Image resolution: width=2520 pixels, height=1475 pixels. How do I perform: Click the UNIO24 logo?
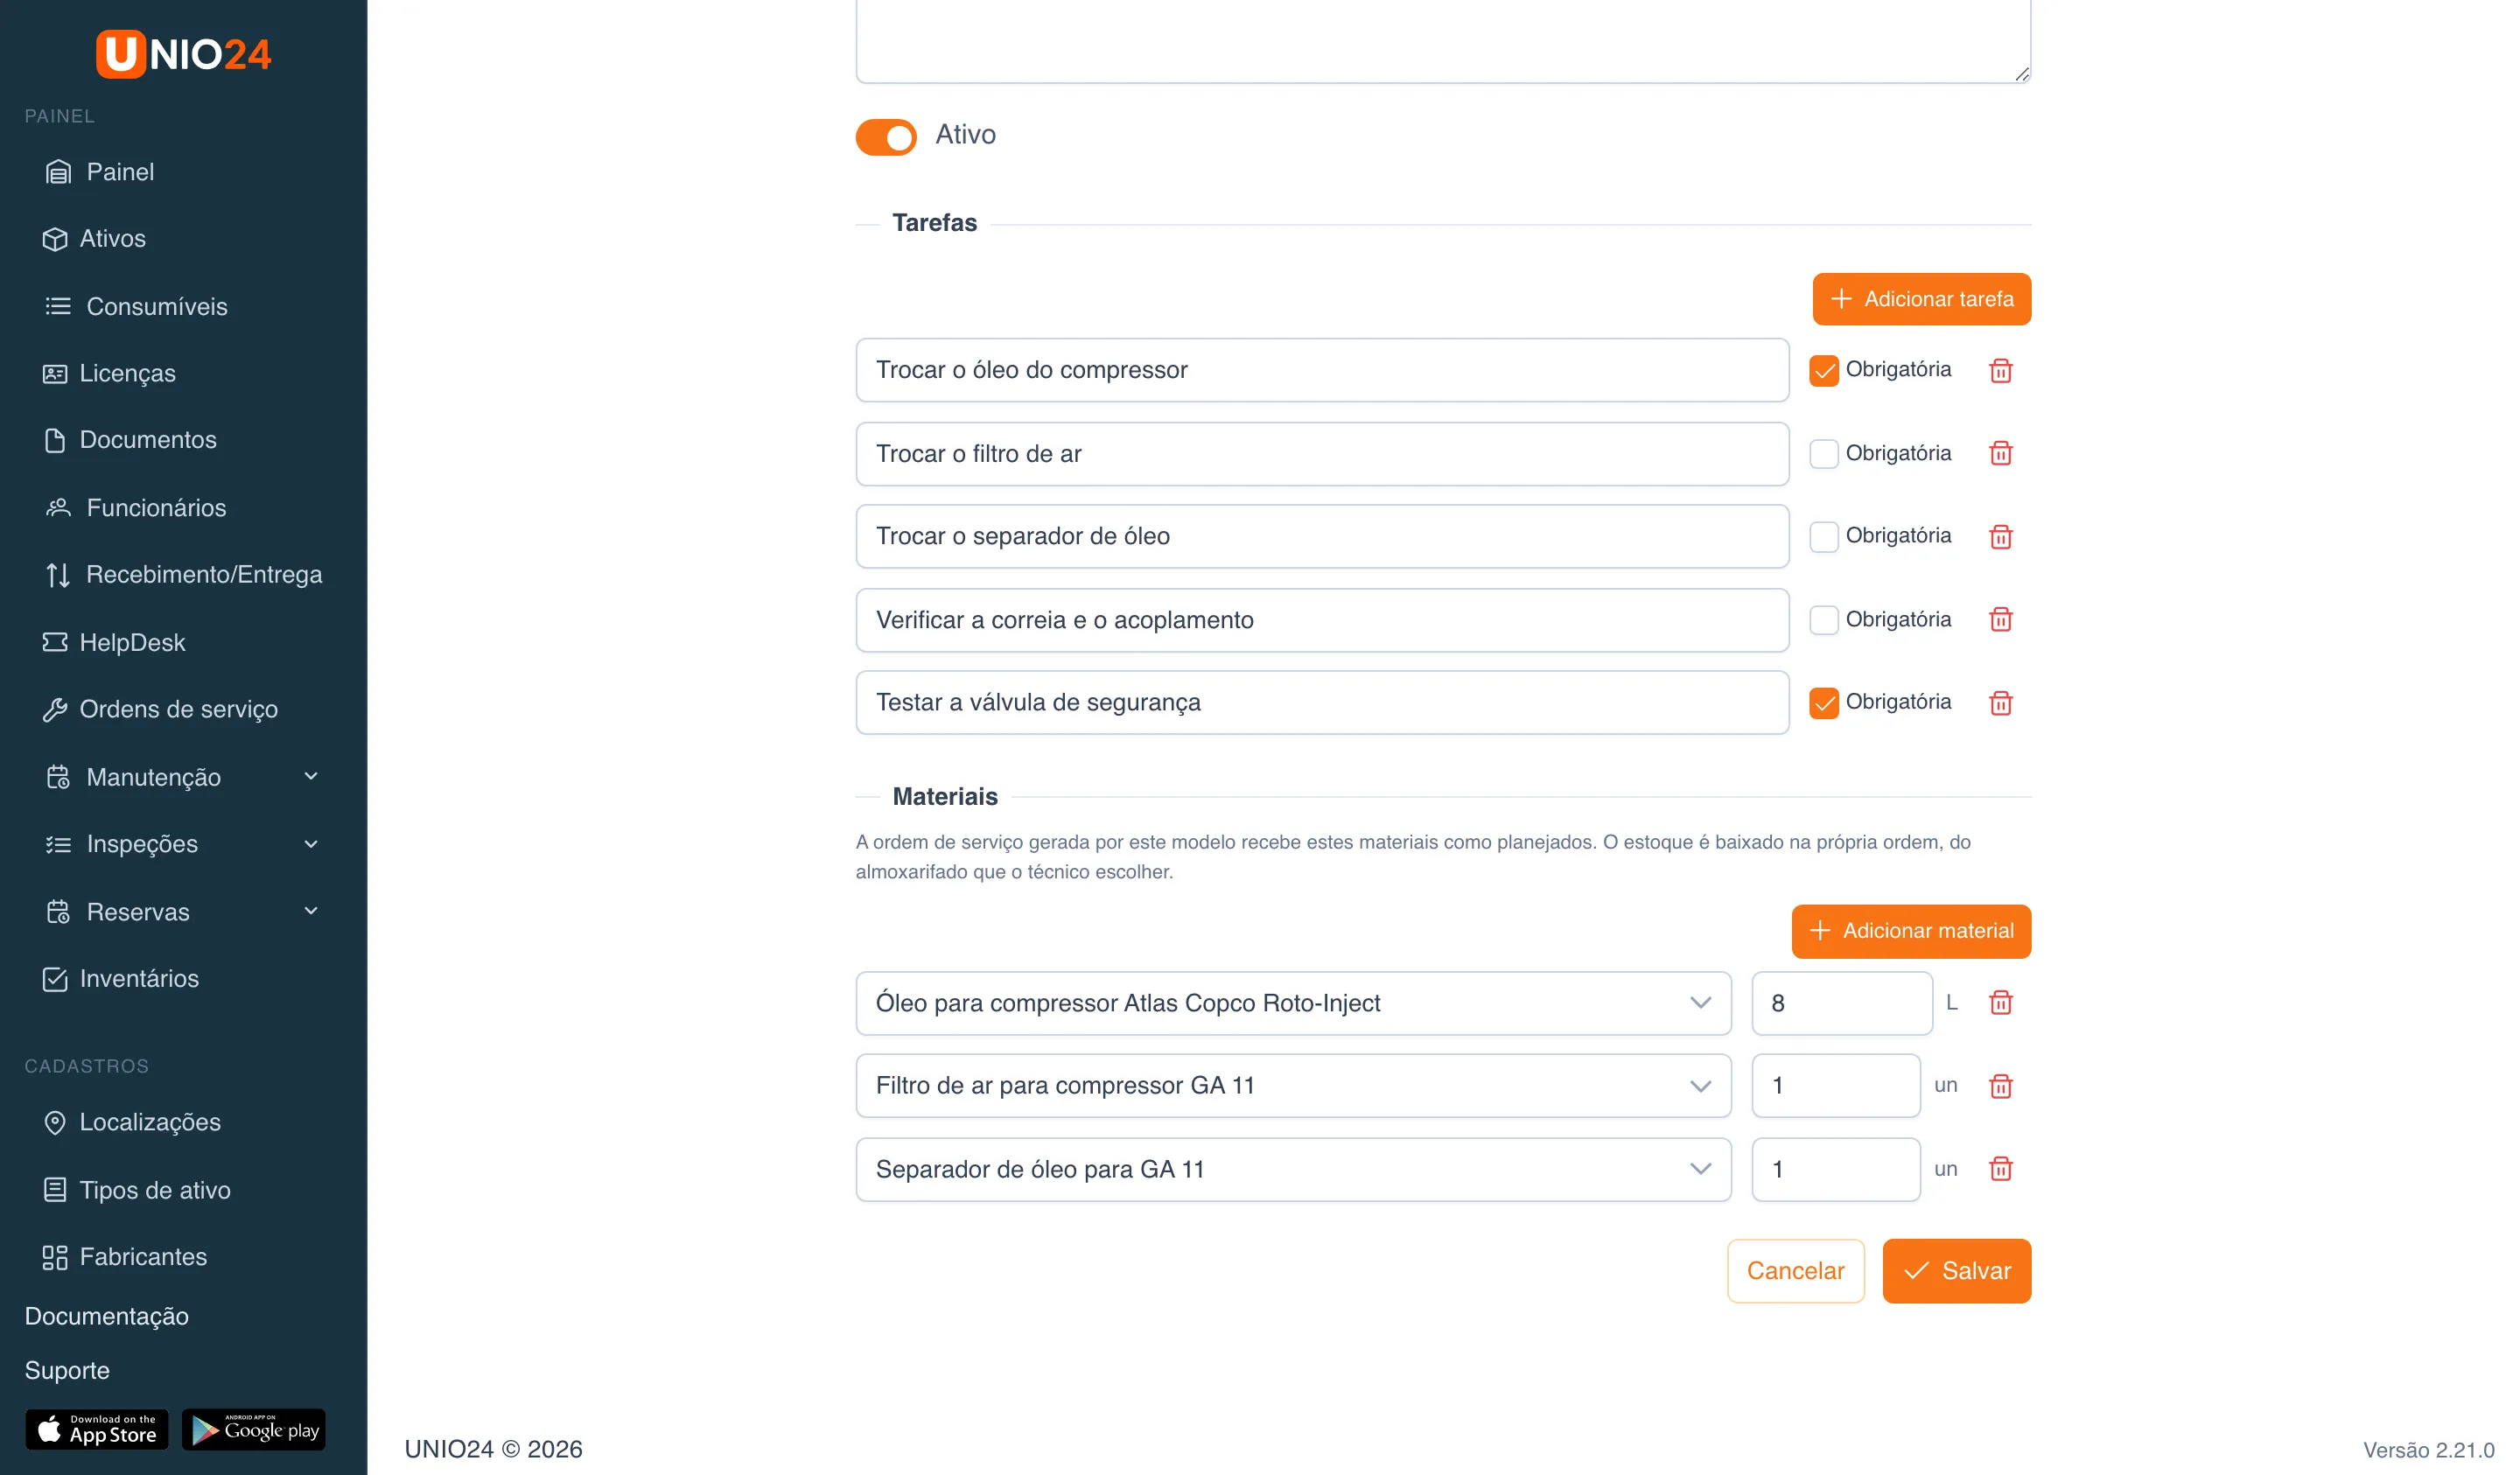click(x=183, y=53)
